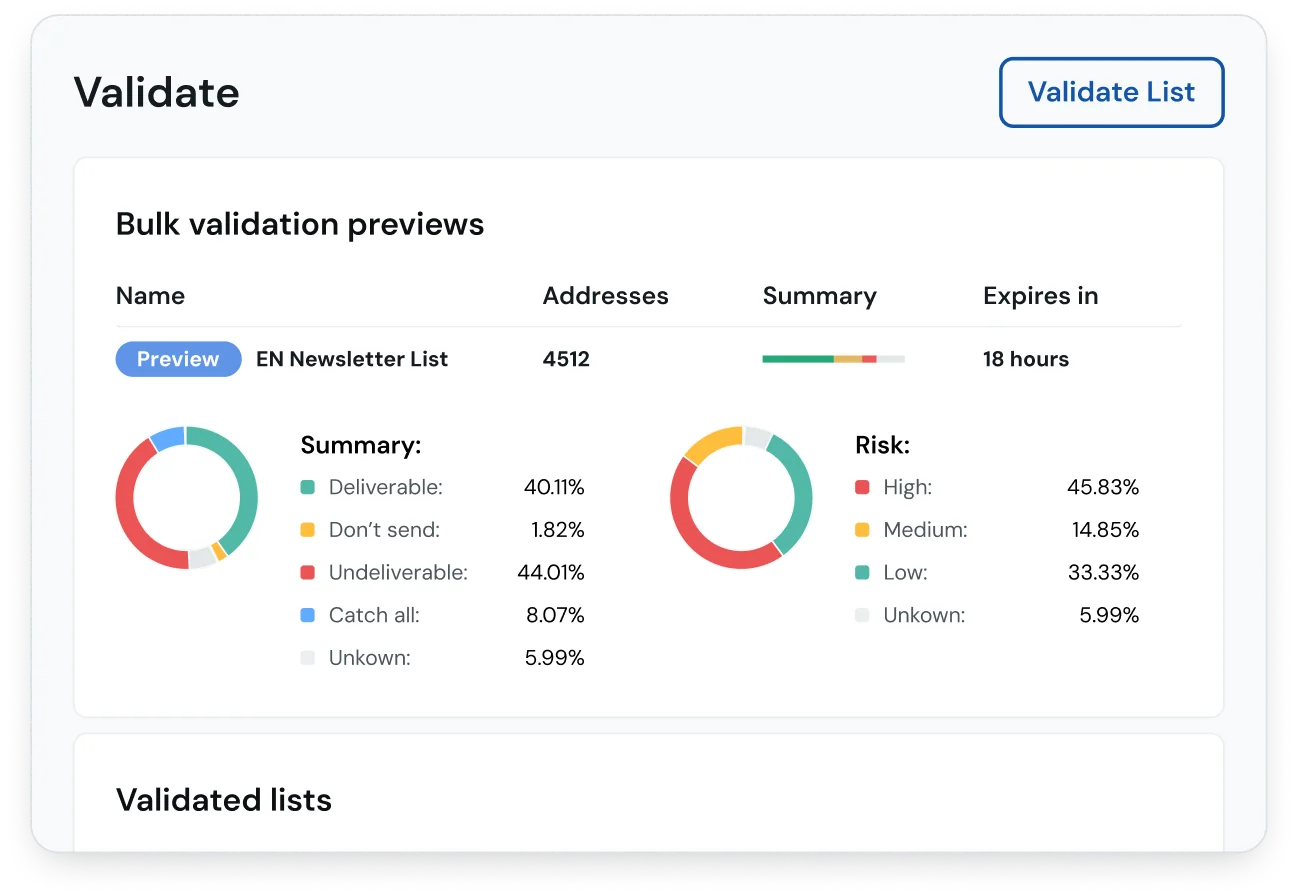Click the Unkown gray legend marker in Summary

coord(308,657)
